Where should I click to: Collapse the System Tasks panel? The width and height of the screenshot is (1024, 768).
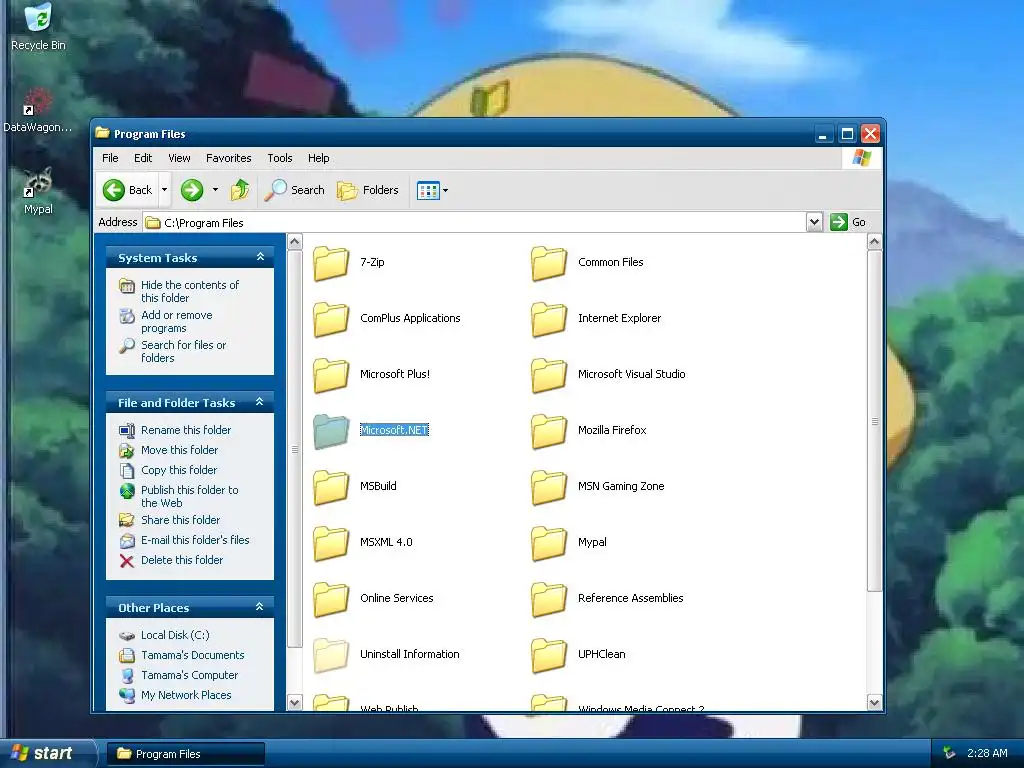point(260,257)
